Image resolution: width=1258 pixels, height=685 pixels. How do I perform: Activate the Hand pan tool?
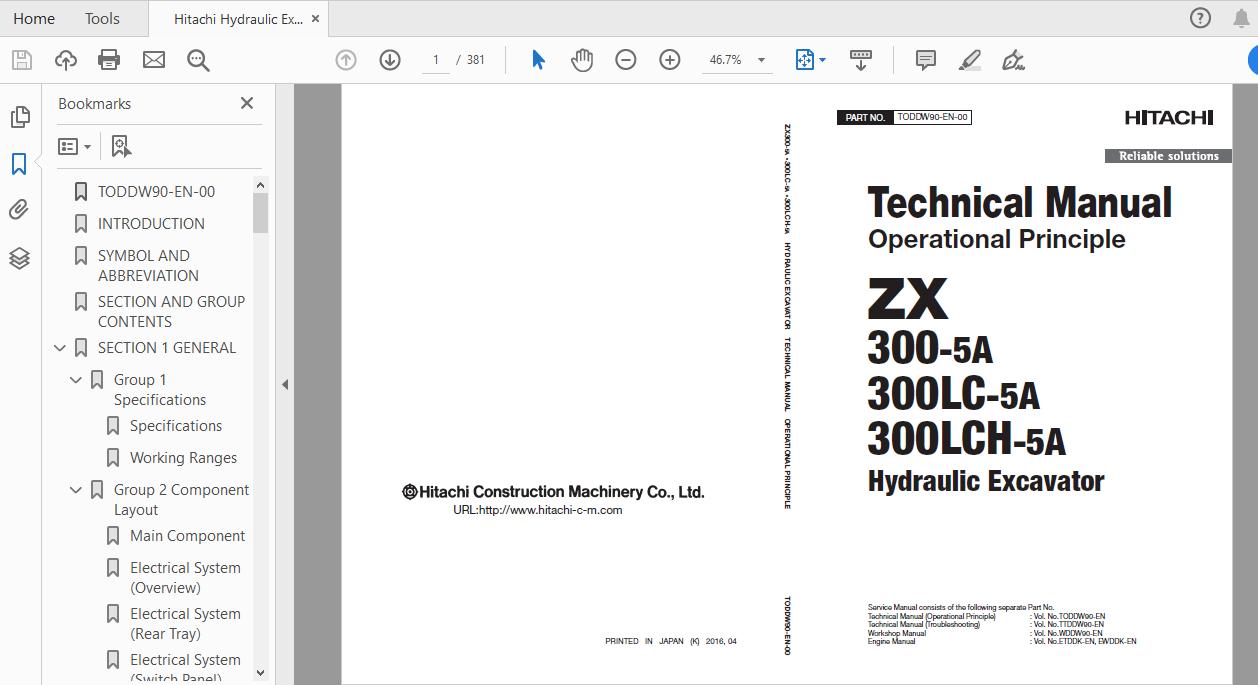(582, 60)
